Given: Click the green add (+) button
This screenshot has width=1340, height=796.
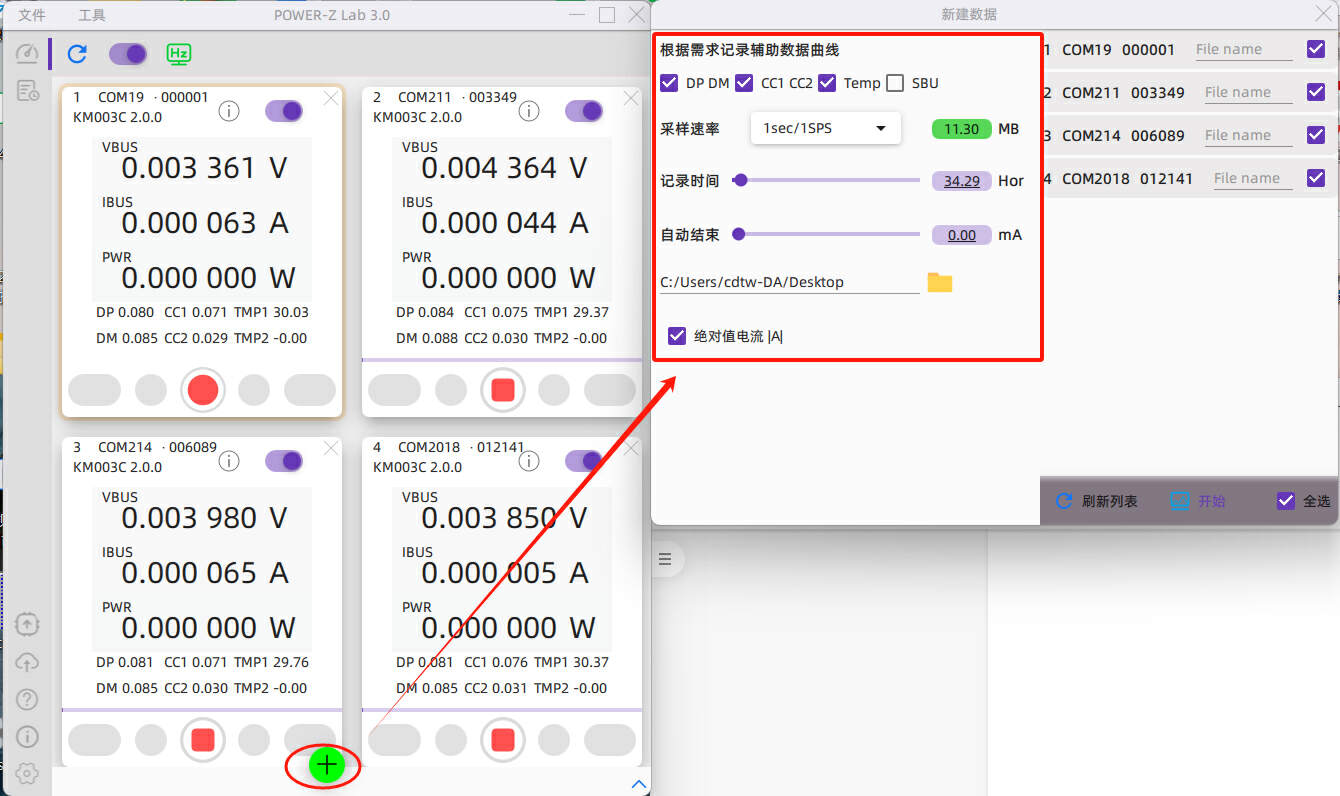Looking at the screenshot, I should tap(326, 765).
